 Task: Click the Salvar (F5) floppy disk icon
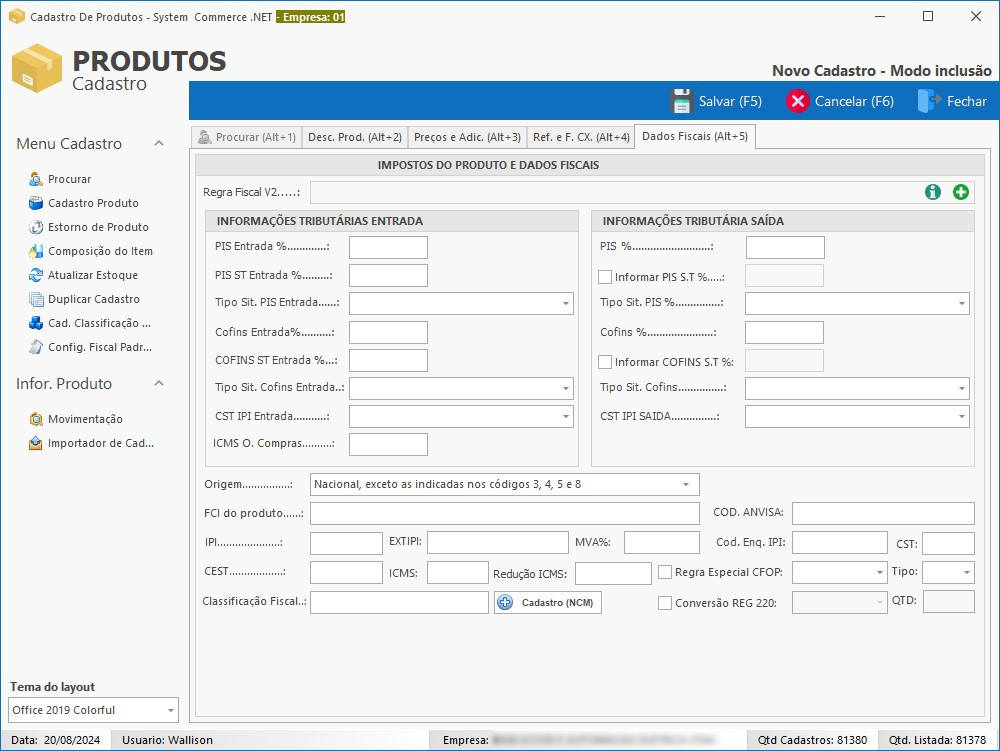click(682, 101)
